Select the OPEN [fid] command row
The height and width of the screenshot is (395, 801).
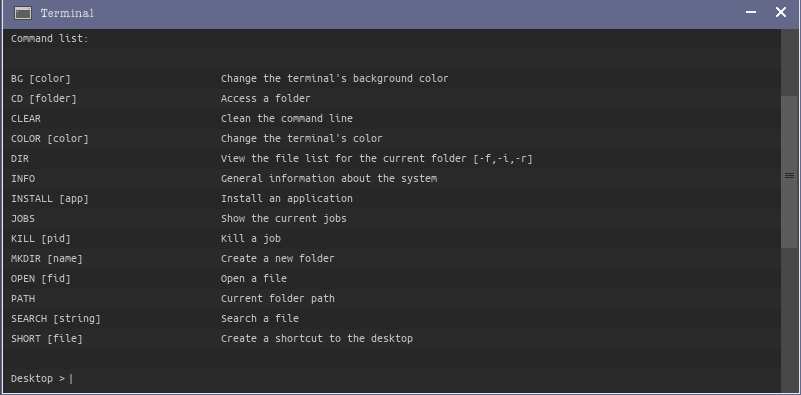pos(392,278)
